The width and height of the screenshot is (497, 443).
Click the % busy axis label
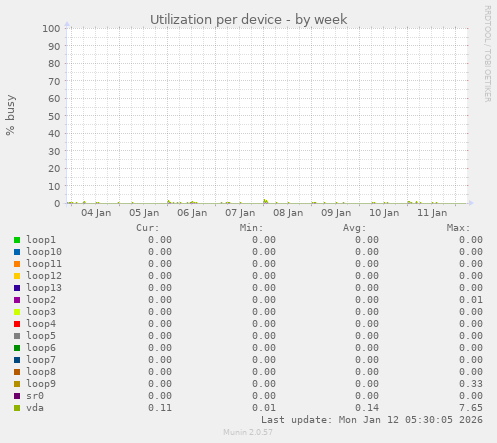click(10, 115)
